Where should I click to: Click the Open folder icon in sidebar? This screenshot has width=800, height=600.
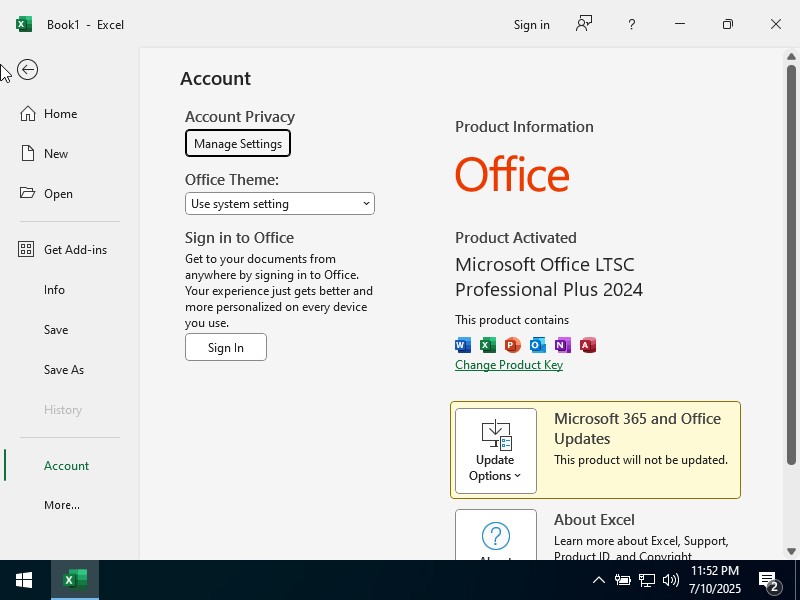(x=28, y=193)
